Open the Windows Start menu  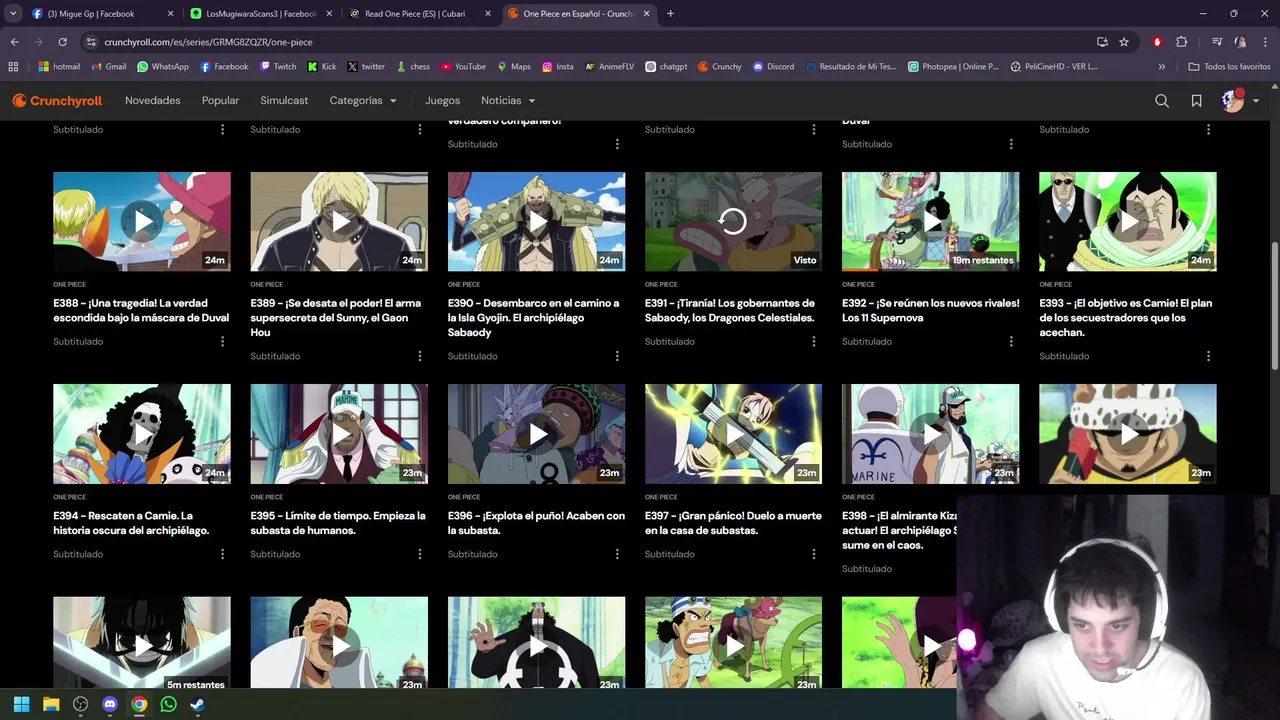click(x=21, y=704)
